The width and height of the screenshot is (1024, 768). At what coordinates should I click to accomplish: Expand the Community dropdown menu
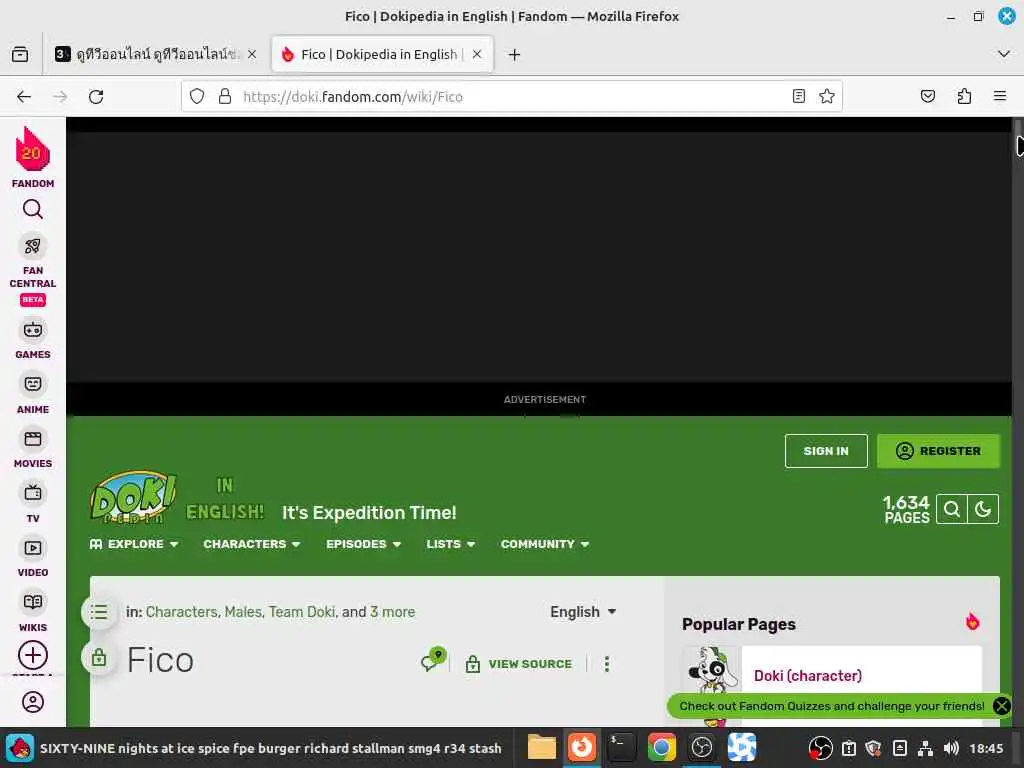545,544
